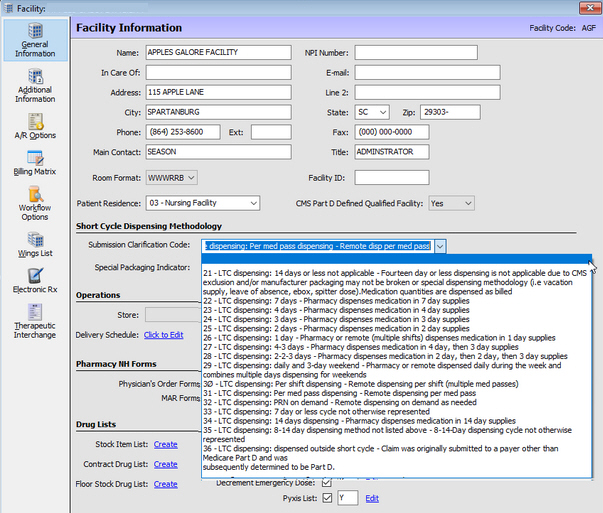Click the Zip code field
Image resolution: width=603 pixels, height=513 pixels.
[450, 112]
